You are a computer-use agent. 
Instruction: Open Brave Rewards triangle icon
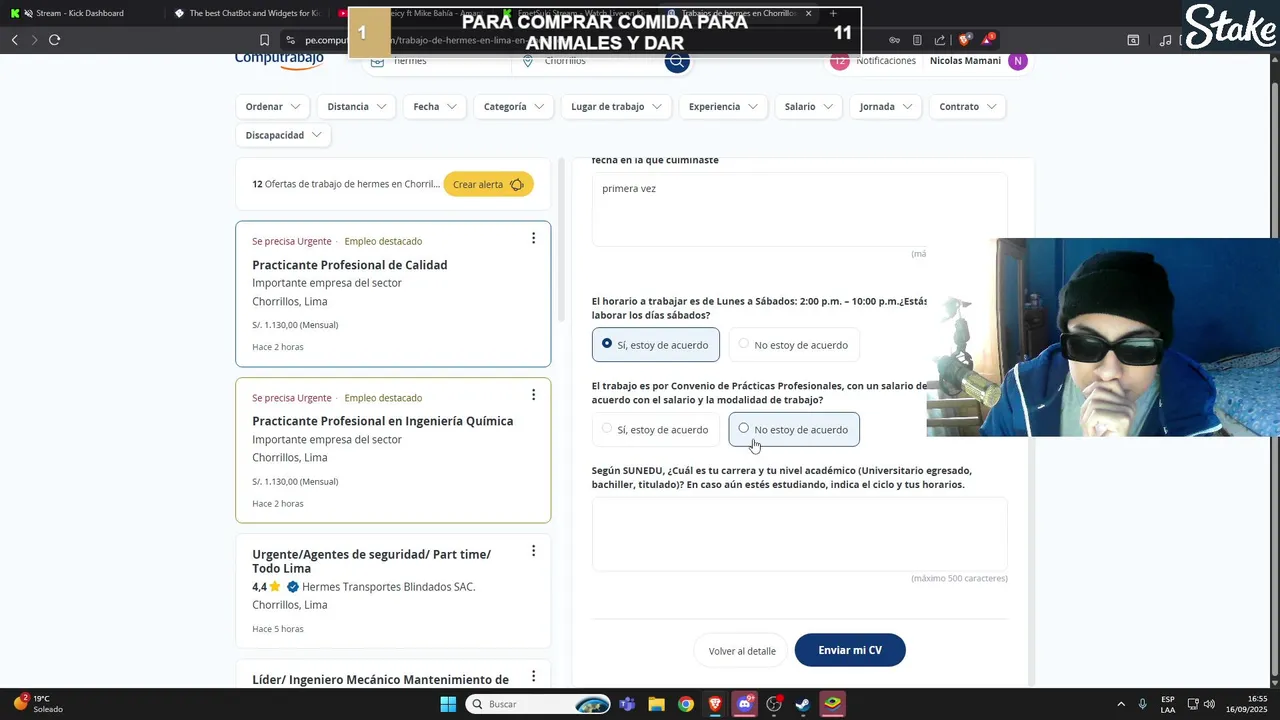(988, 40)
